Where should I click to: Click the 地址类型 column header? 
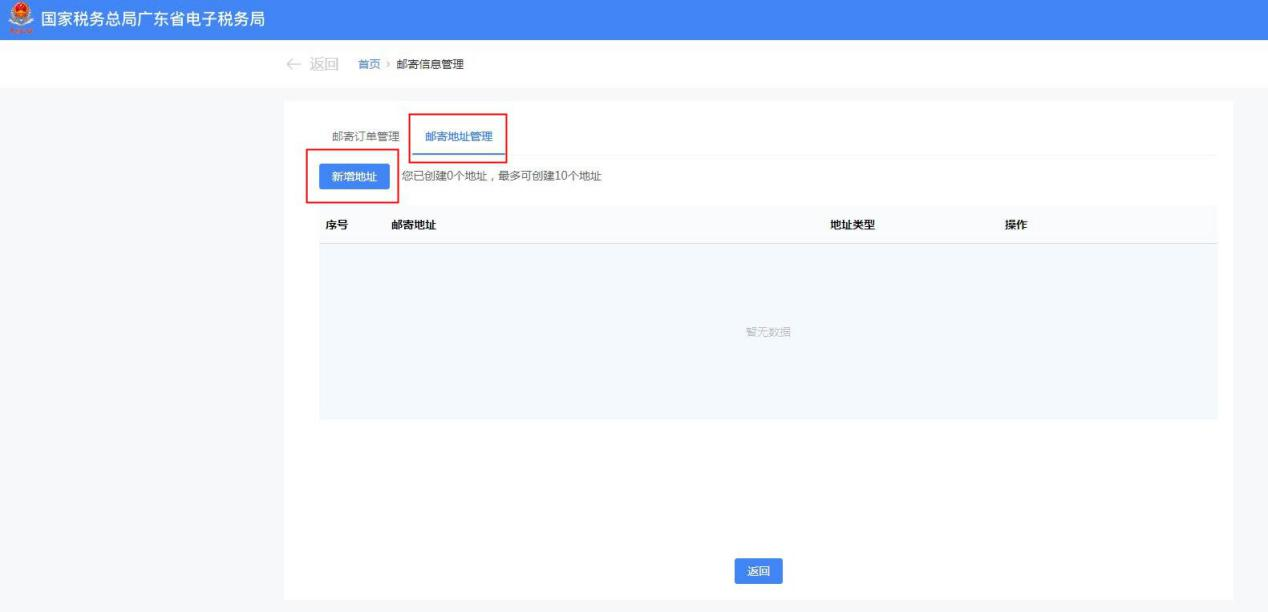tap(852, 225)
